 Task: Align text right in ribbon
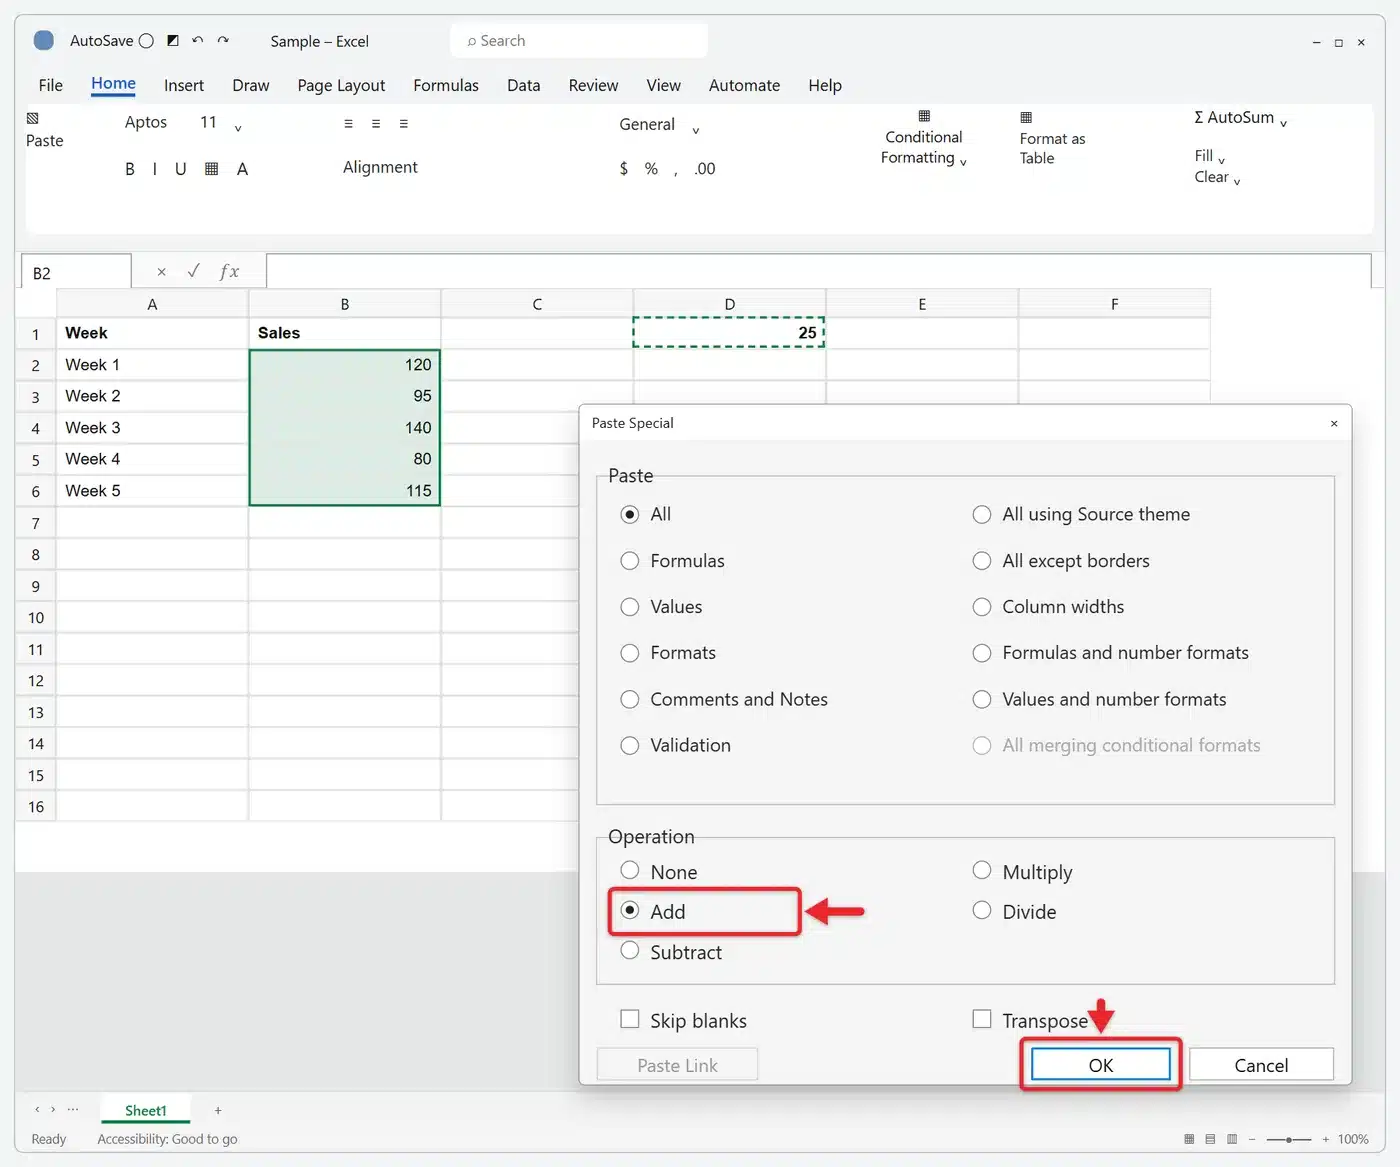pyautogui.click(x=404, y=124)
